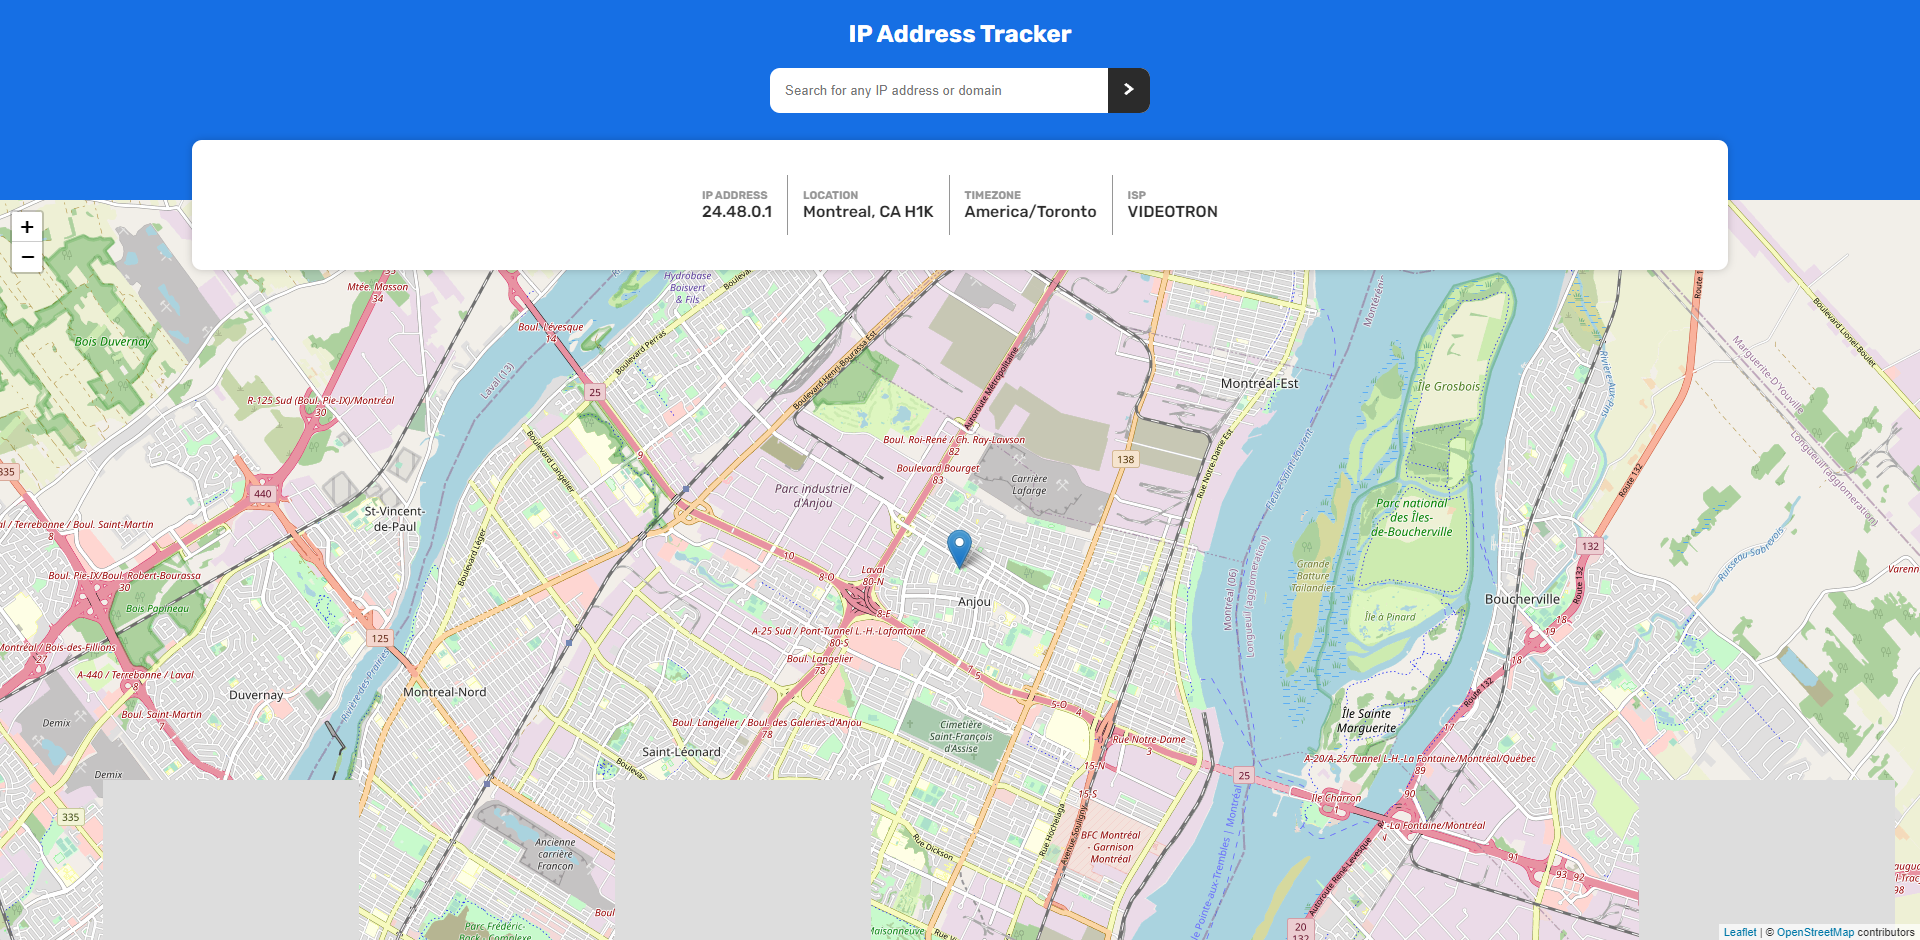This screenshot has width=1920, height=940.
Task: Click the IP Address Tracker page title
Action: (959, 34)
